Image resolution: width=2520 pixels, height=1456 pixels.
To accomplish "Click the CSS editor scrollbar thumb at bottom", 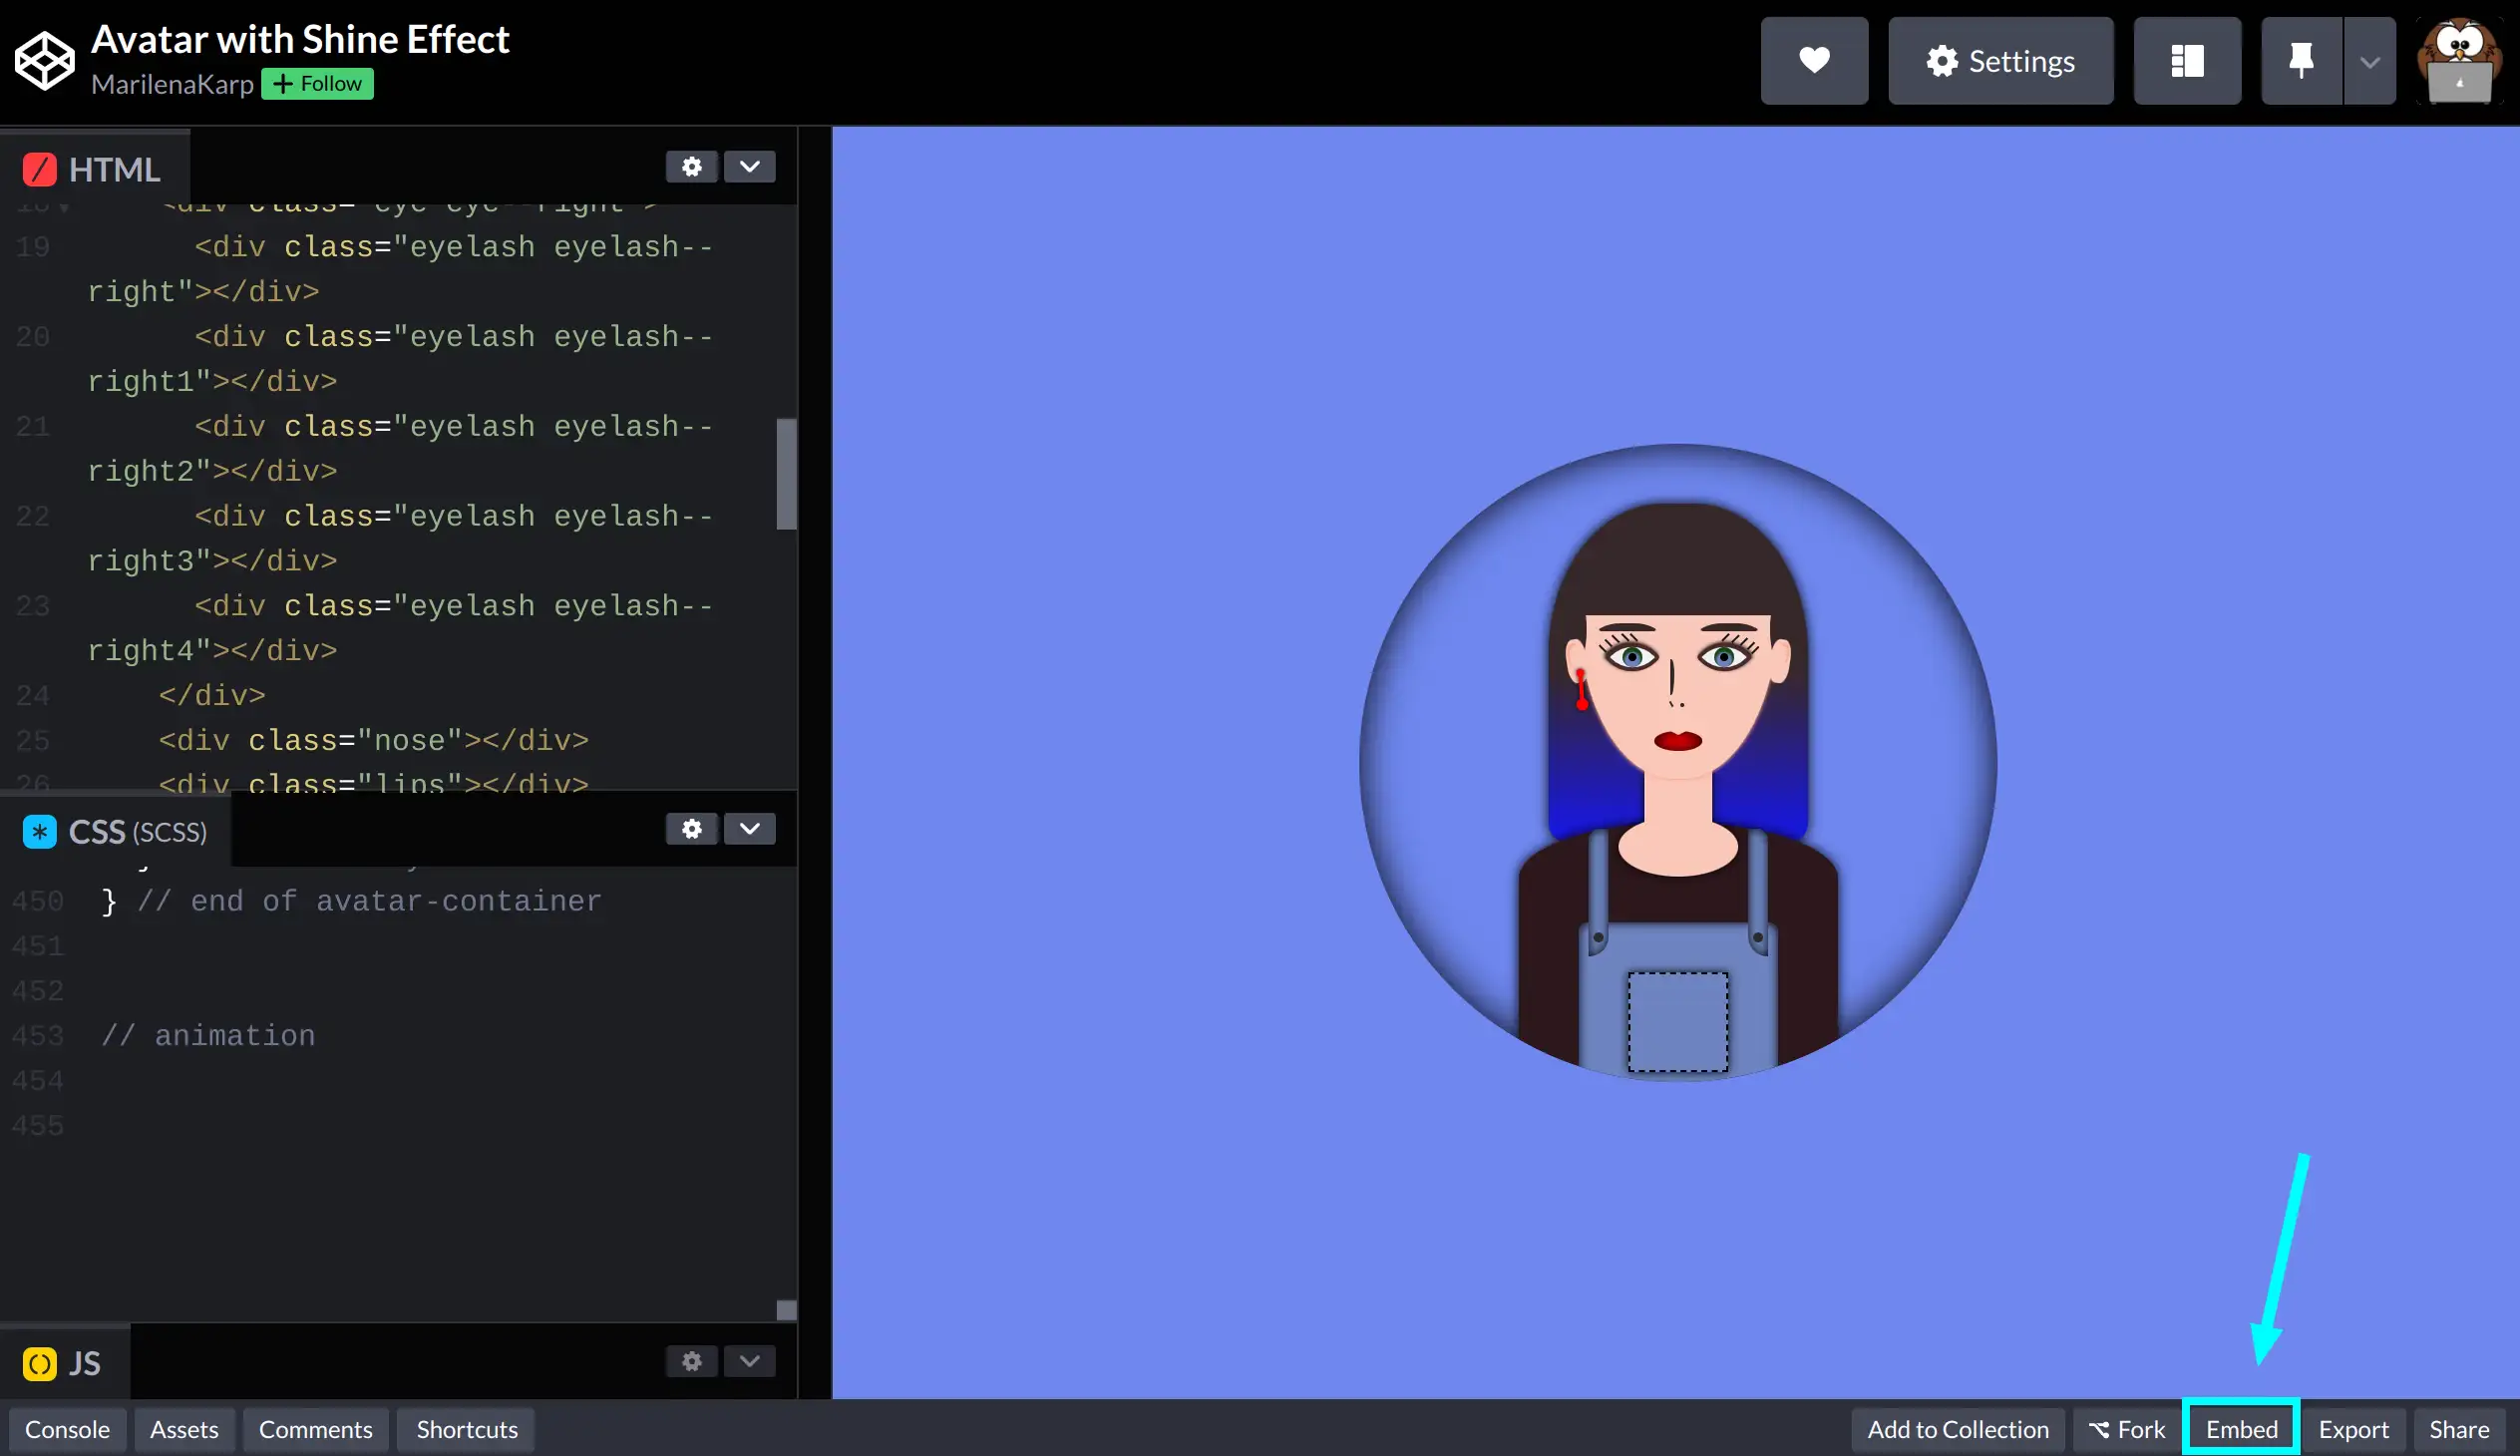I will point(786,1310).
